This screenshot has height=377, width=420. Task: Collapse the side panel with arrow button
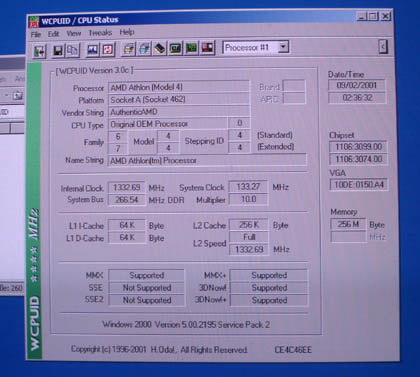[383, 47]
